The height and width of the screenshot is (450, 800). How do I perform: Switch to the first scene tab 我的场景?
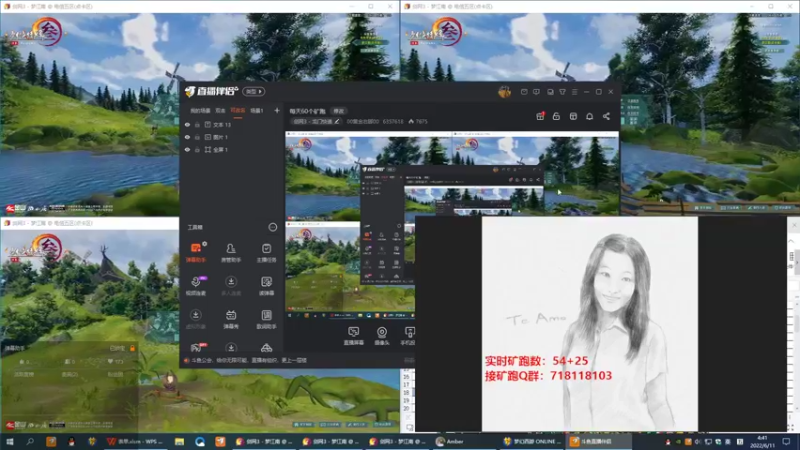[200, 110]
